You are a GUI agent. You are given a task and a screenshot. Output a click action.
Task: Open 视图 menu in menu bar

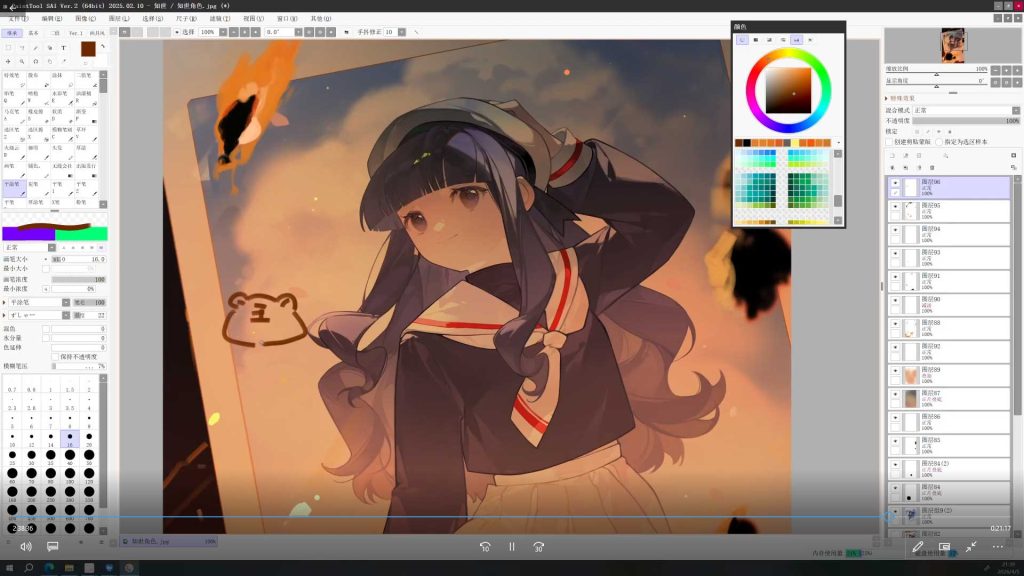click(253, 19)
